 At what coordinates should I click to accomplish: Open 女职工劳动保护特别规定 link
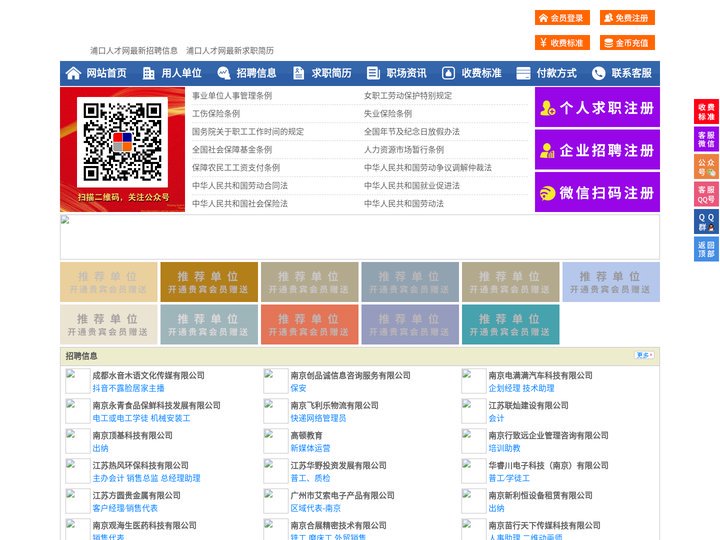(x=408, y=96)
